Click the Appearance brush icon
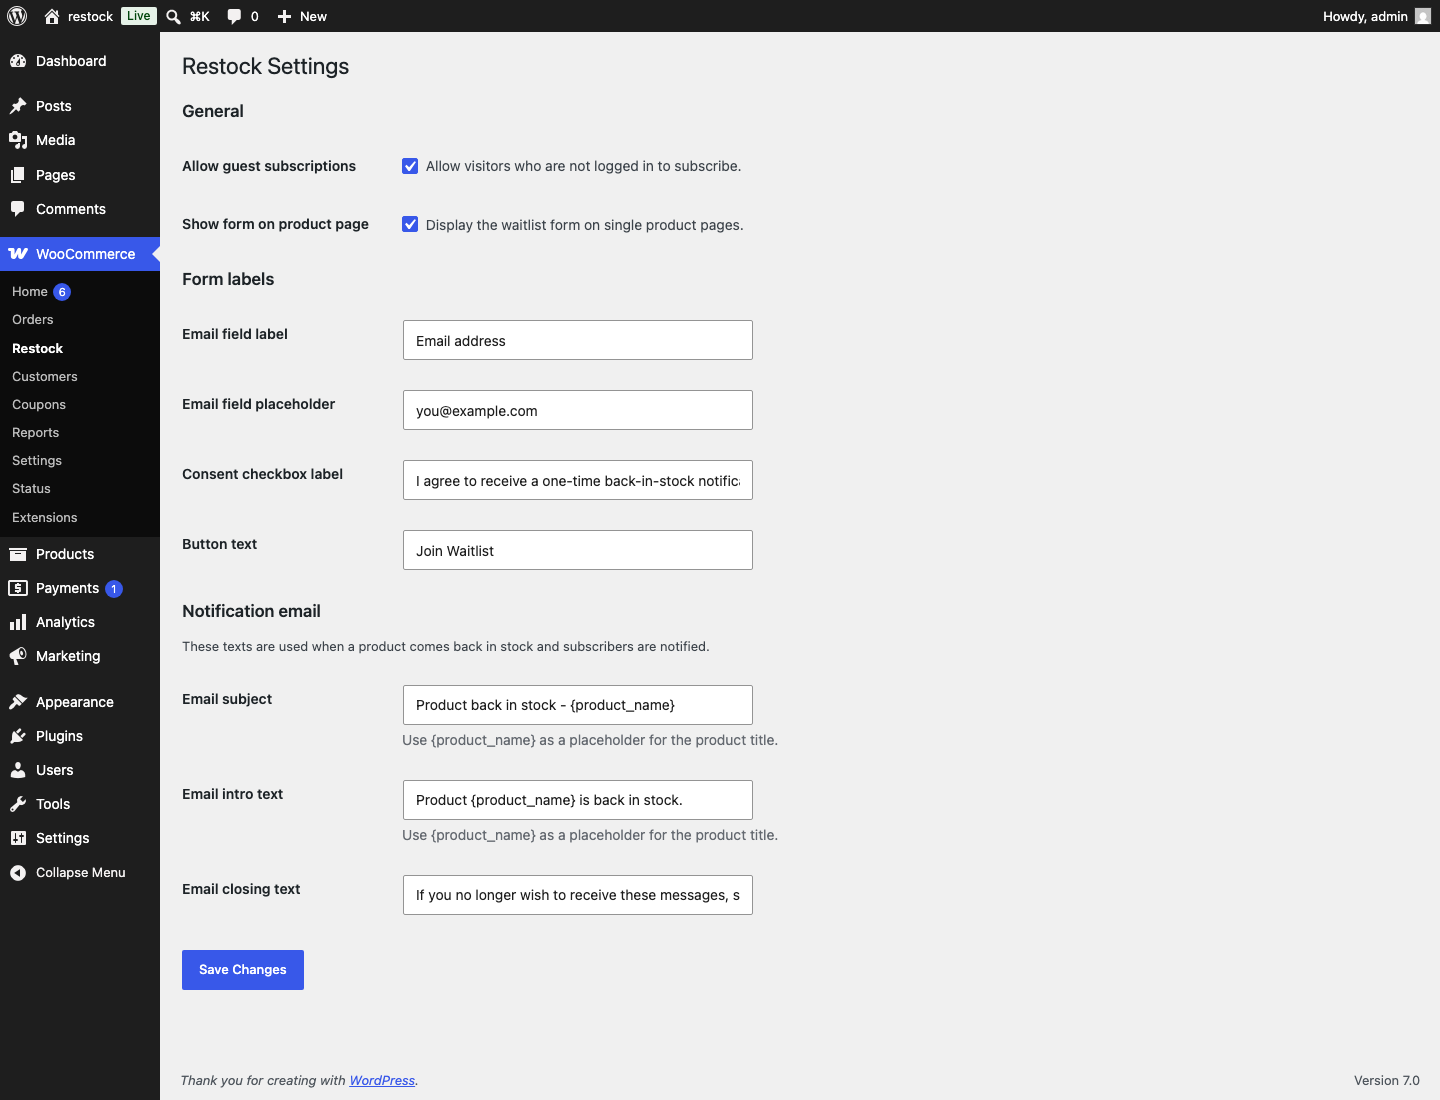Image resolution: width=1440 pixels, height=1100 pixels. point(18,702)
